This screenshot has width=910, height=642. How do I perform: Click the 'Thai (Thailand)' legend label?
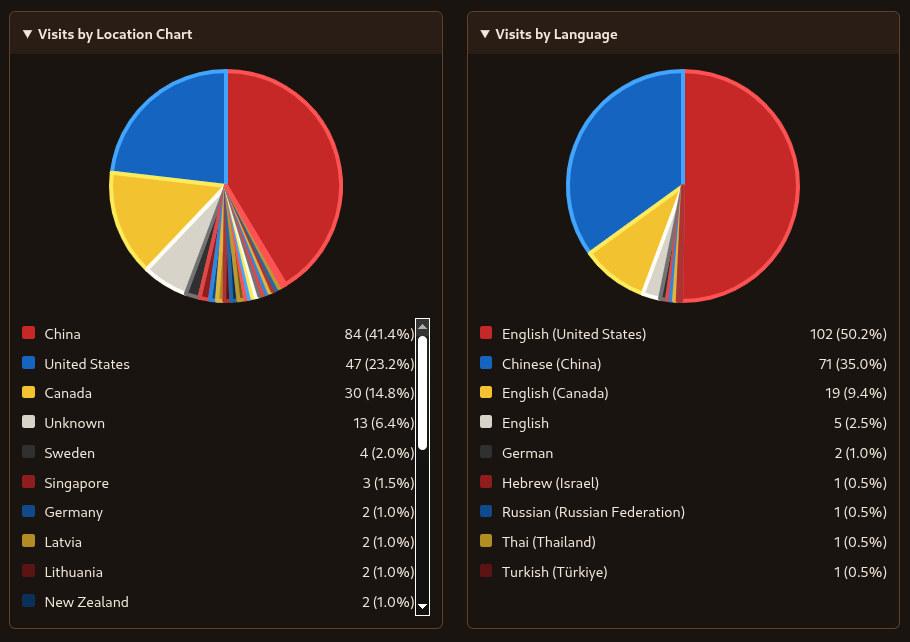point(548,542)
